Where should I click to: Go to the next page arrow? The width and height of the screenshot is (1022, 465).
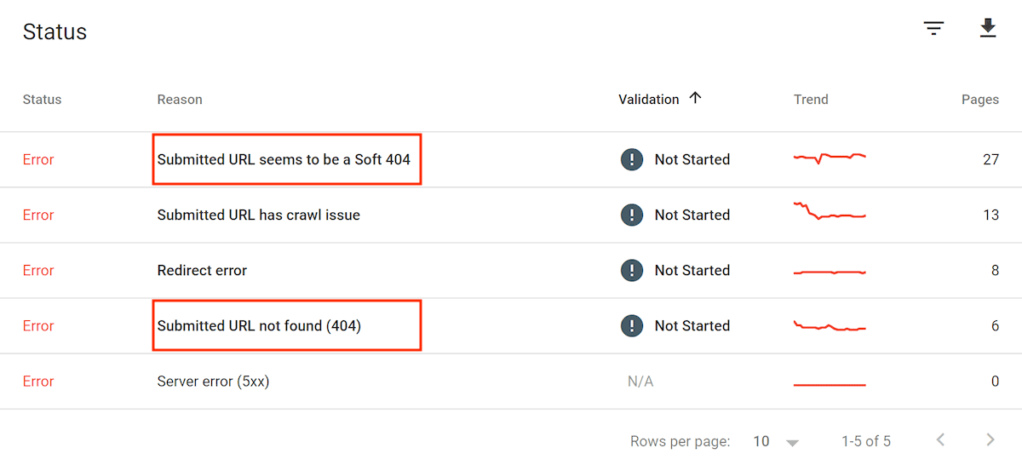point(990,440)
